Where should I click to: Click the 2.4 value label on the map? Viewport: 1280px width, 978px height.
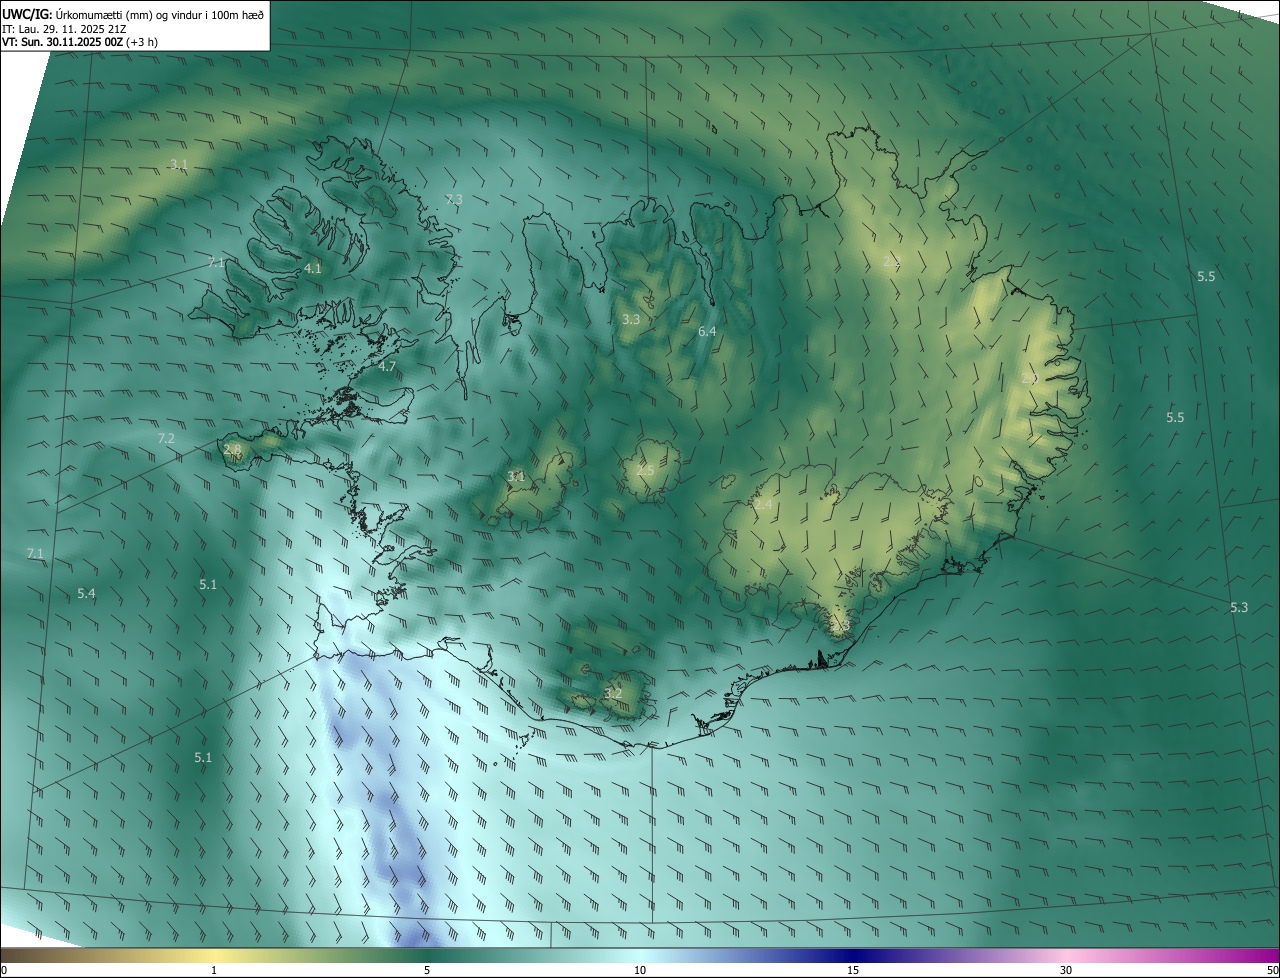763,506
